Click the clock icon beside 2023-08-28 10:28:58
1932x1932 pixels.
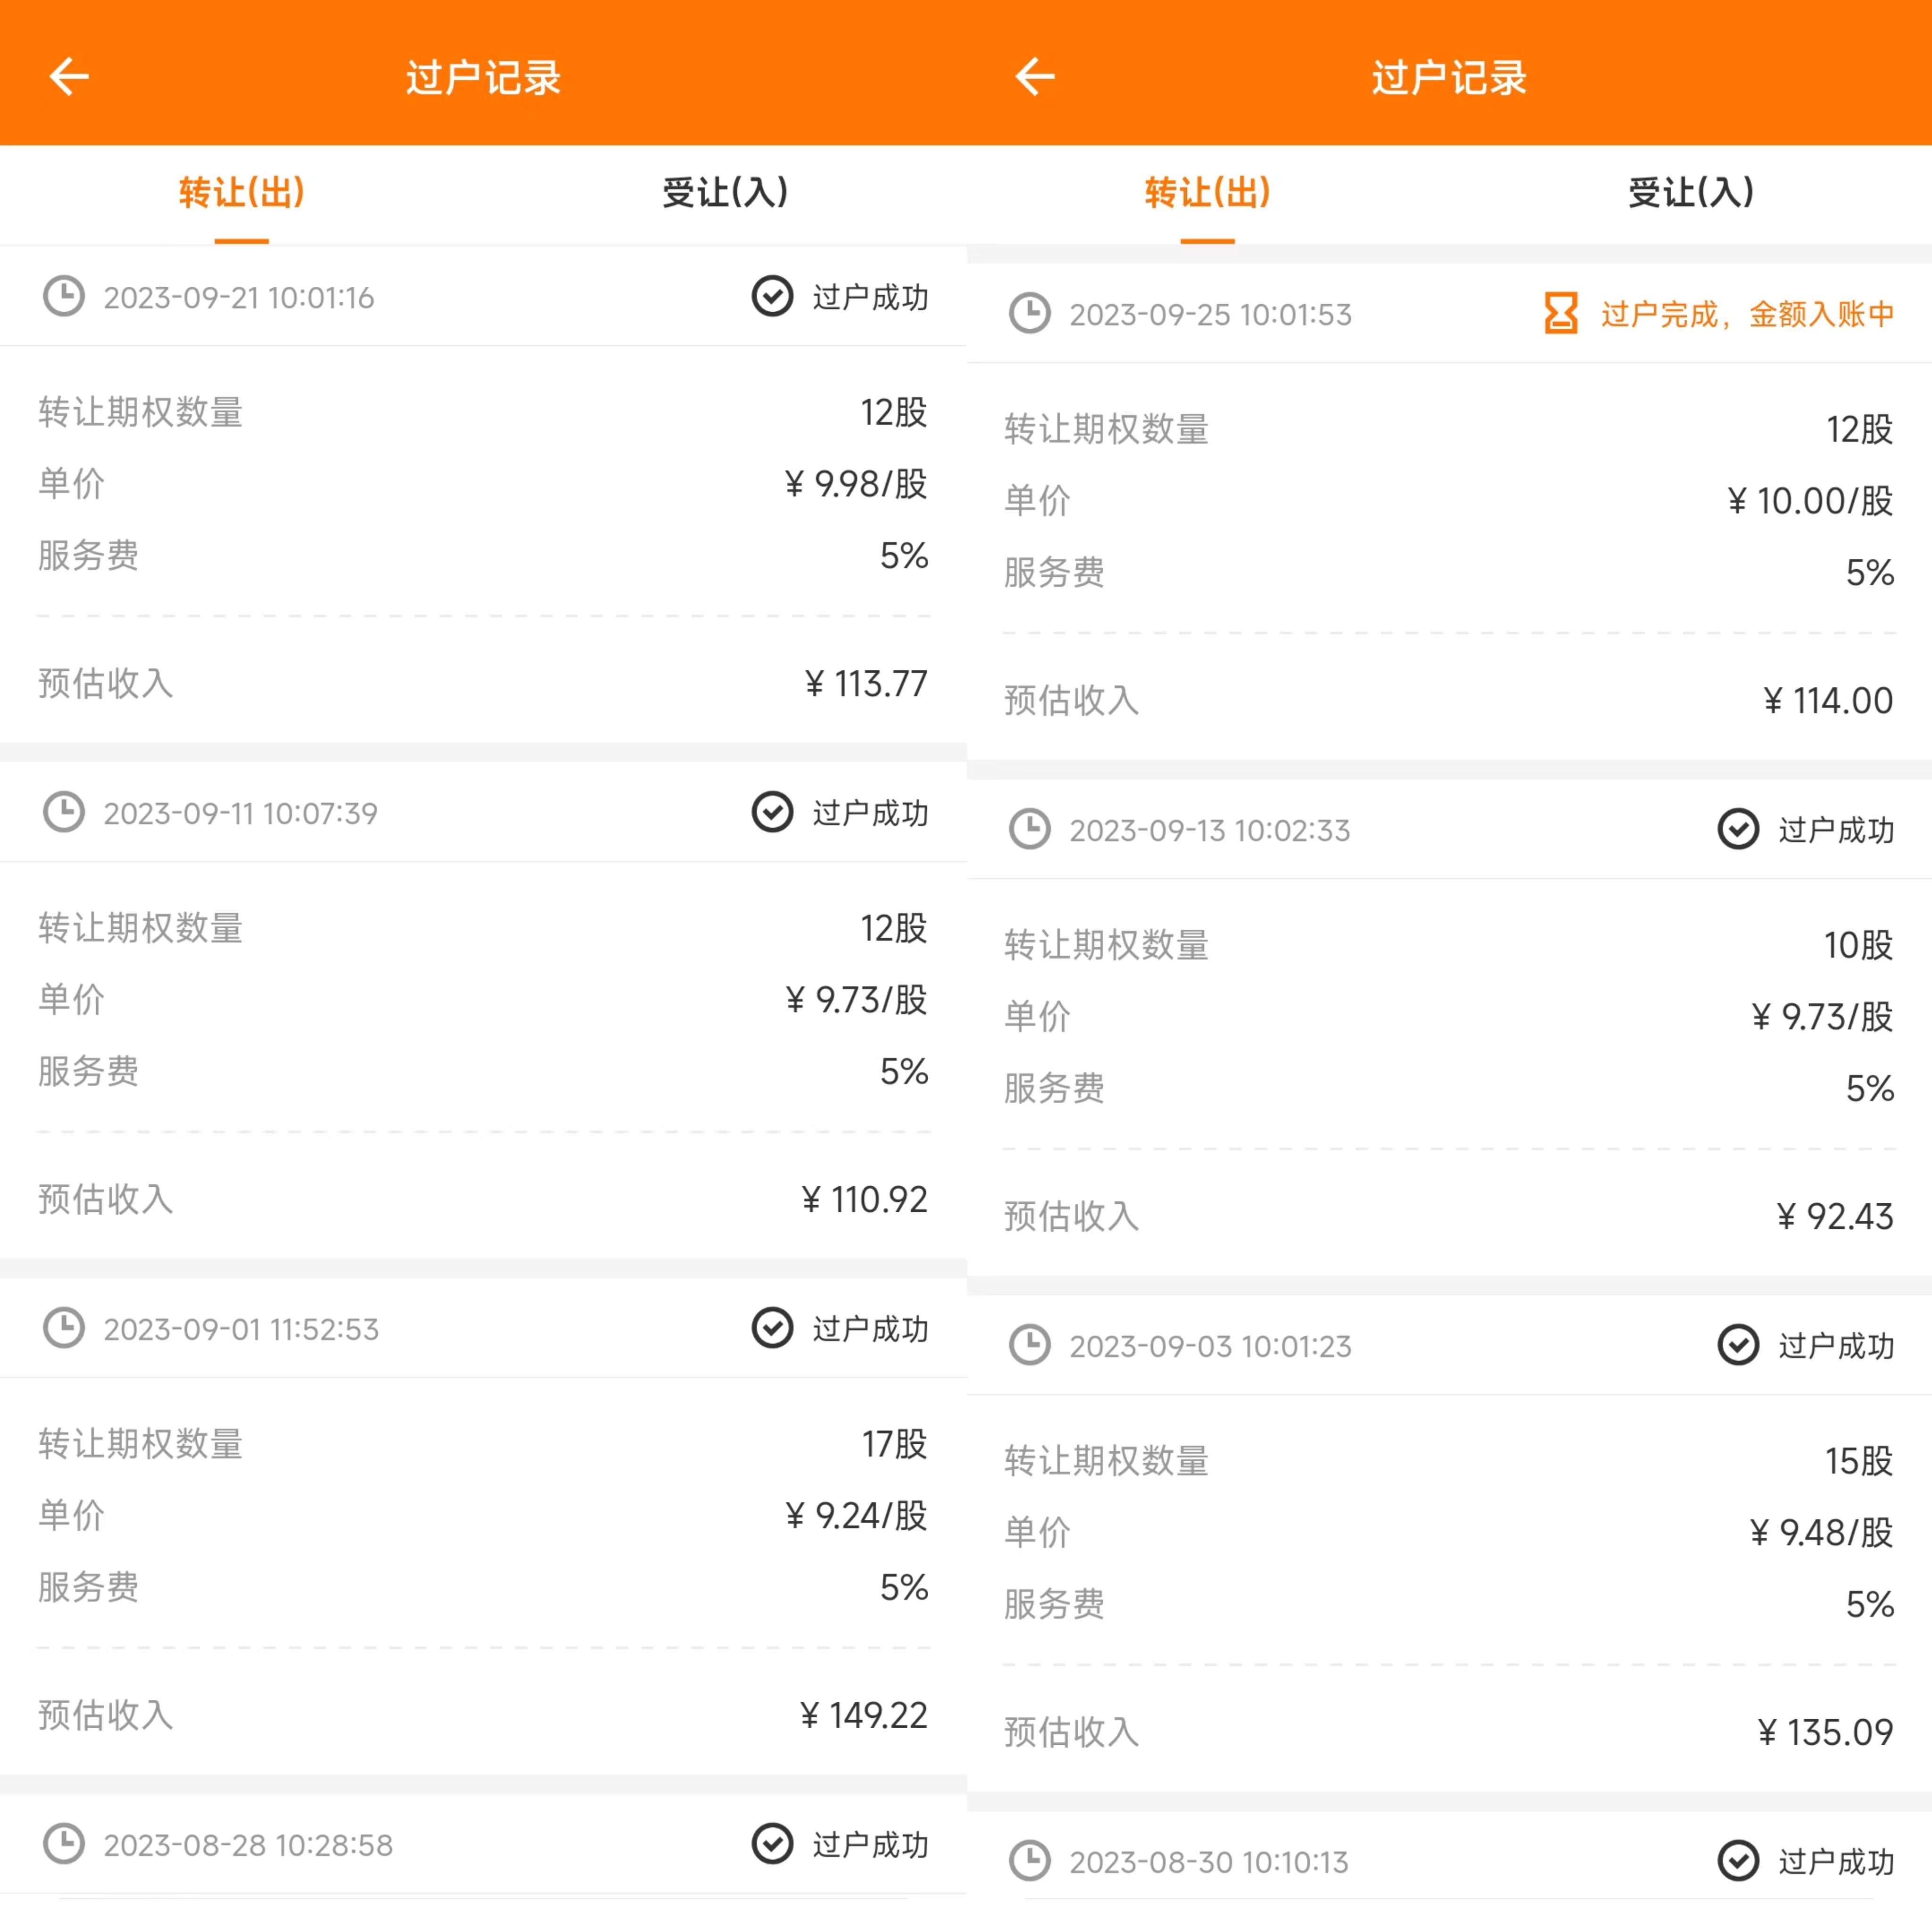click(64, 1844)
